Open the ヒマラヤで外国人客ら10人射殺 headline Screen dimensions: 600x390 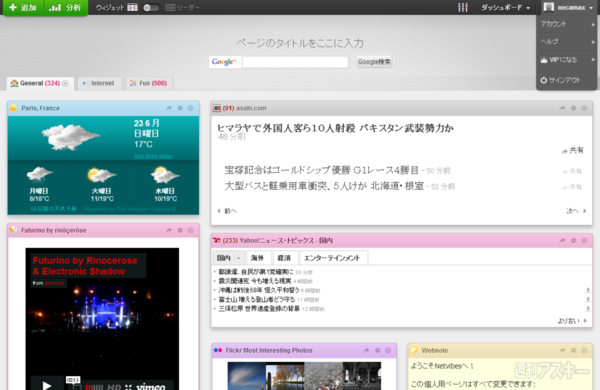pyautogui.click(x=335, y=128)
